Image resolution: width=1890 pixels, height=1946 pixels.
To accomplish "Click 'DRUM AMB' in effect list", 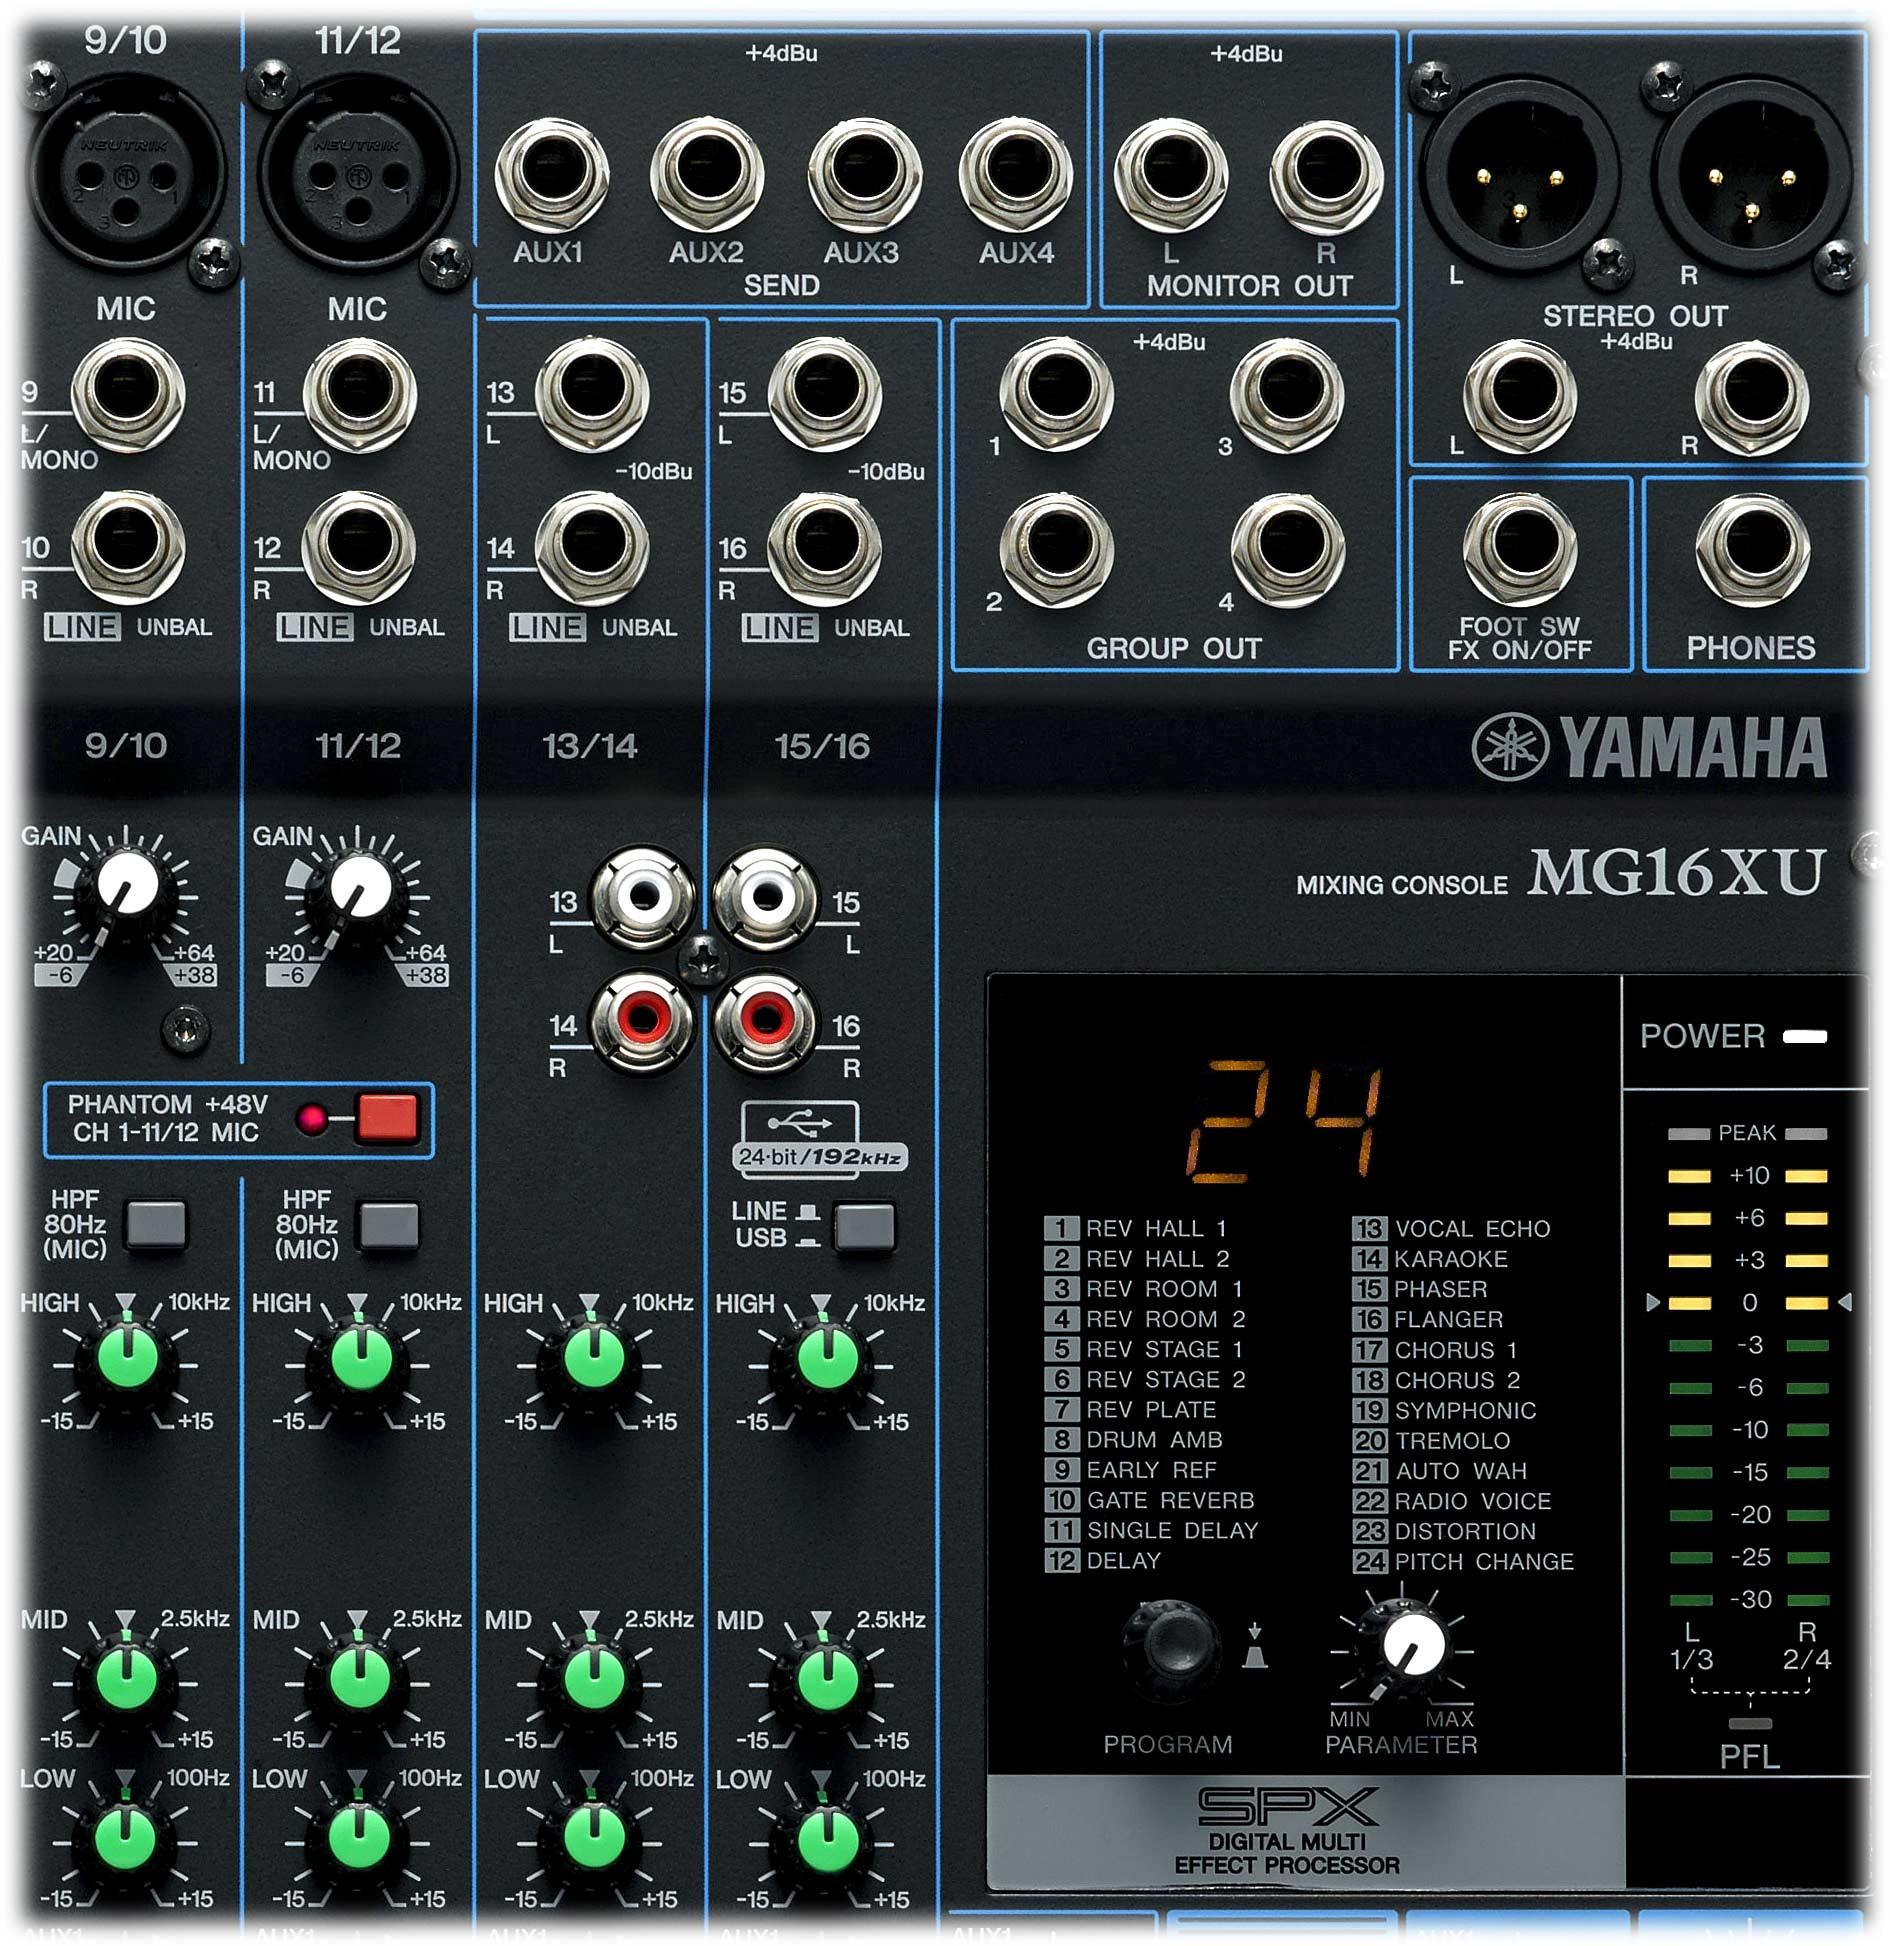I will click(1154, 1439).
